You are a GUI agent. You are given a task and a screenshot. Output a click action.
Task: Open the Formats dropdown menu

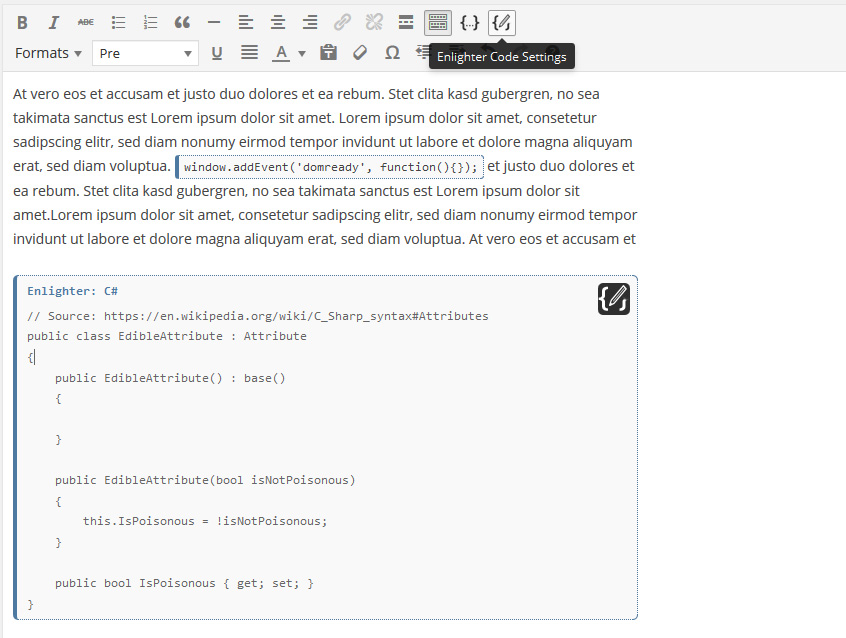(48, 53)
